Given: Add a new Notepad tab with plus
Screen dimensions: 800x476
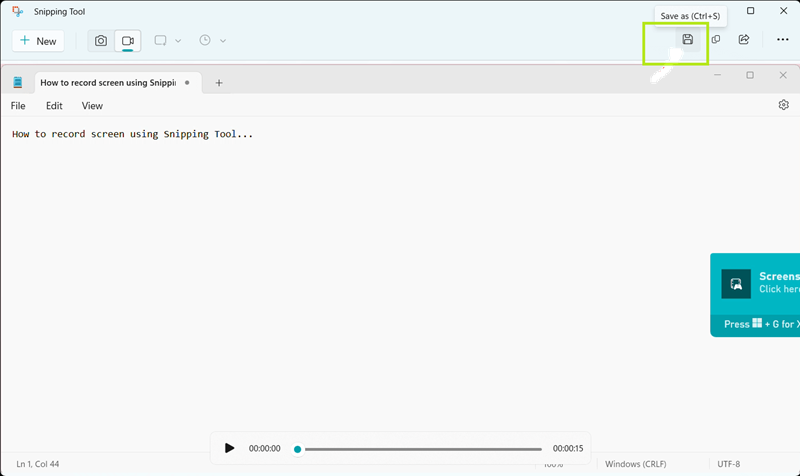Looking at the screenshot, I should pos(219,83).
